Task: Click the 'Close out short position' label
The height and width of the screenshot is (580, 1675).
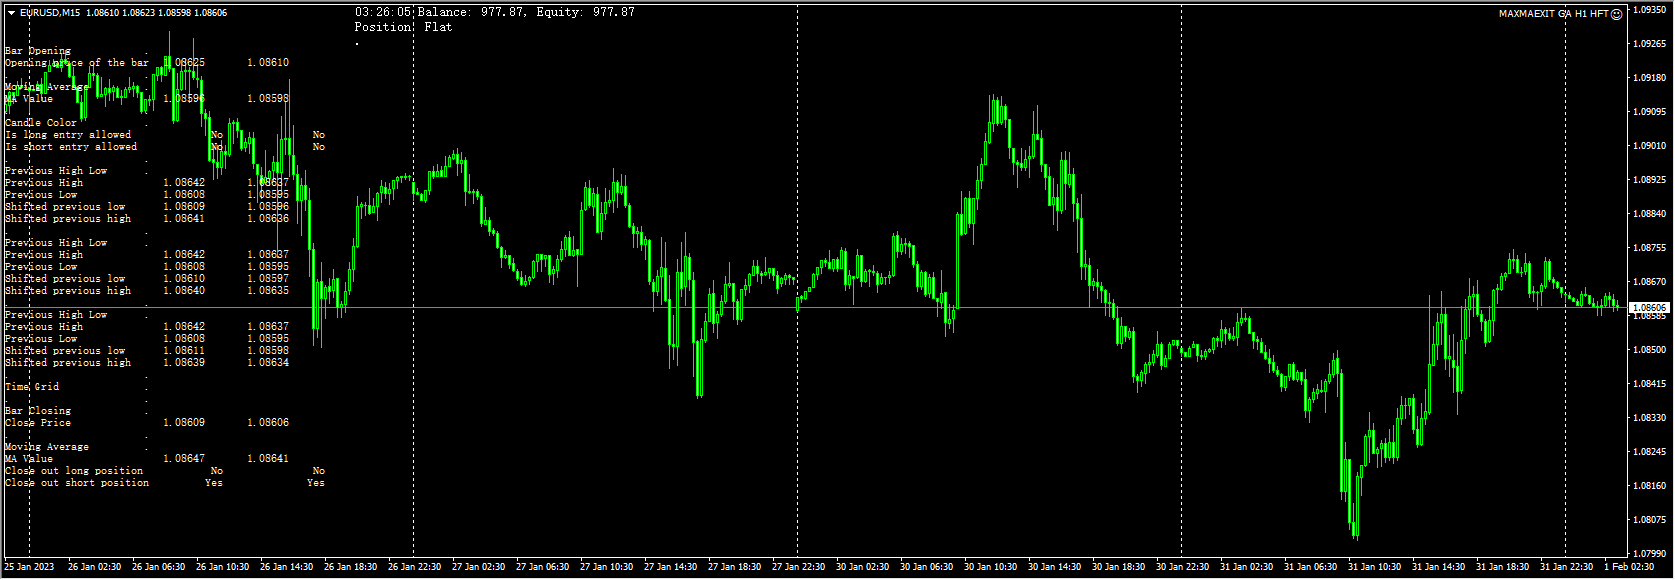Action: coord(77,483)
